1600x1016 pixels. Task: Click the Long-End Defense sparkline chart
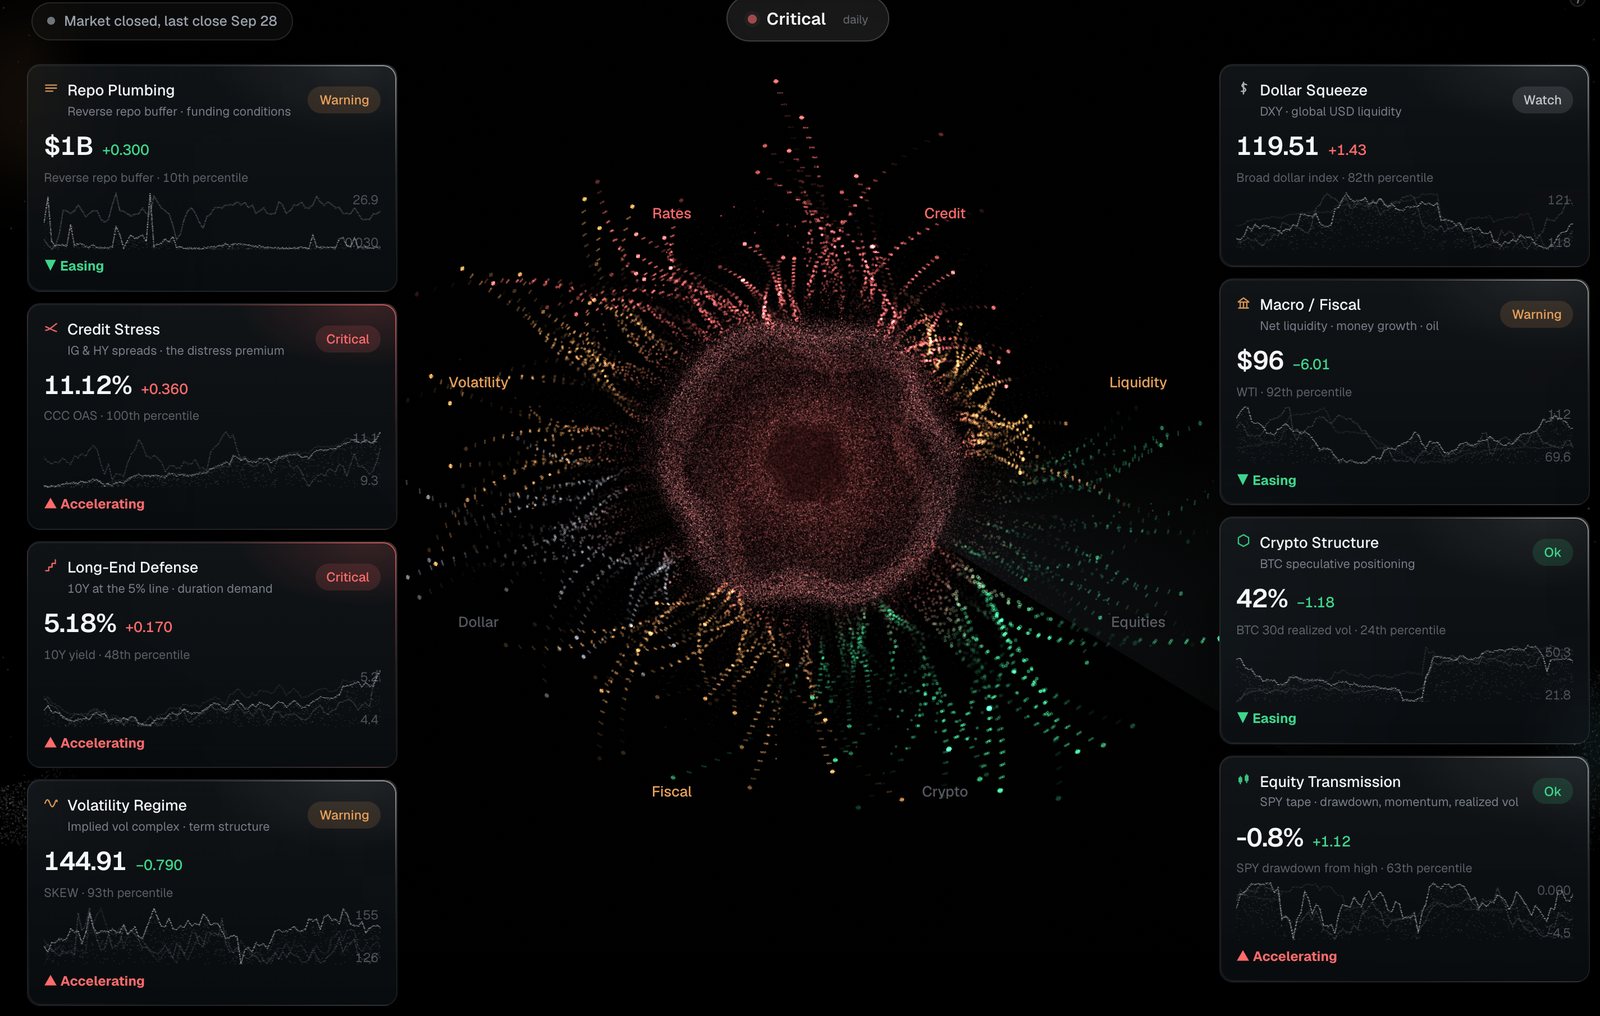click(212, 698)
